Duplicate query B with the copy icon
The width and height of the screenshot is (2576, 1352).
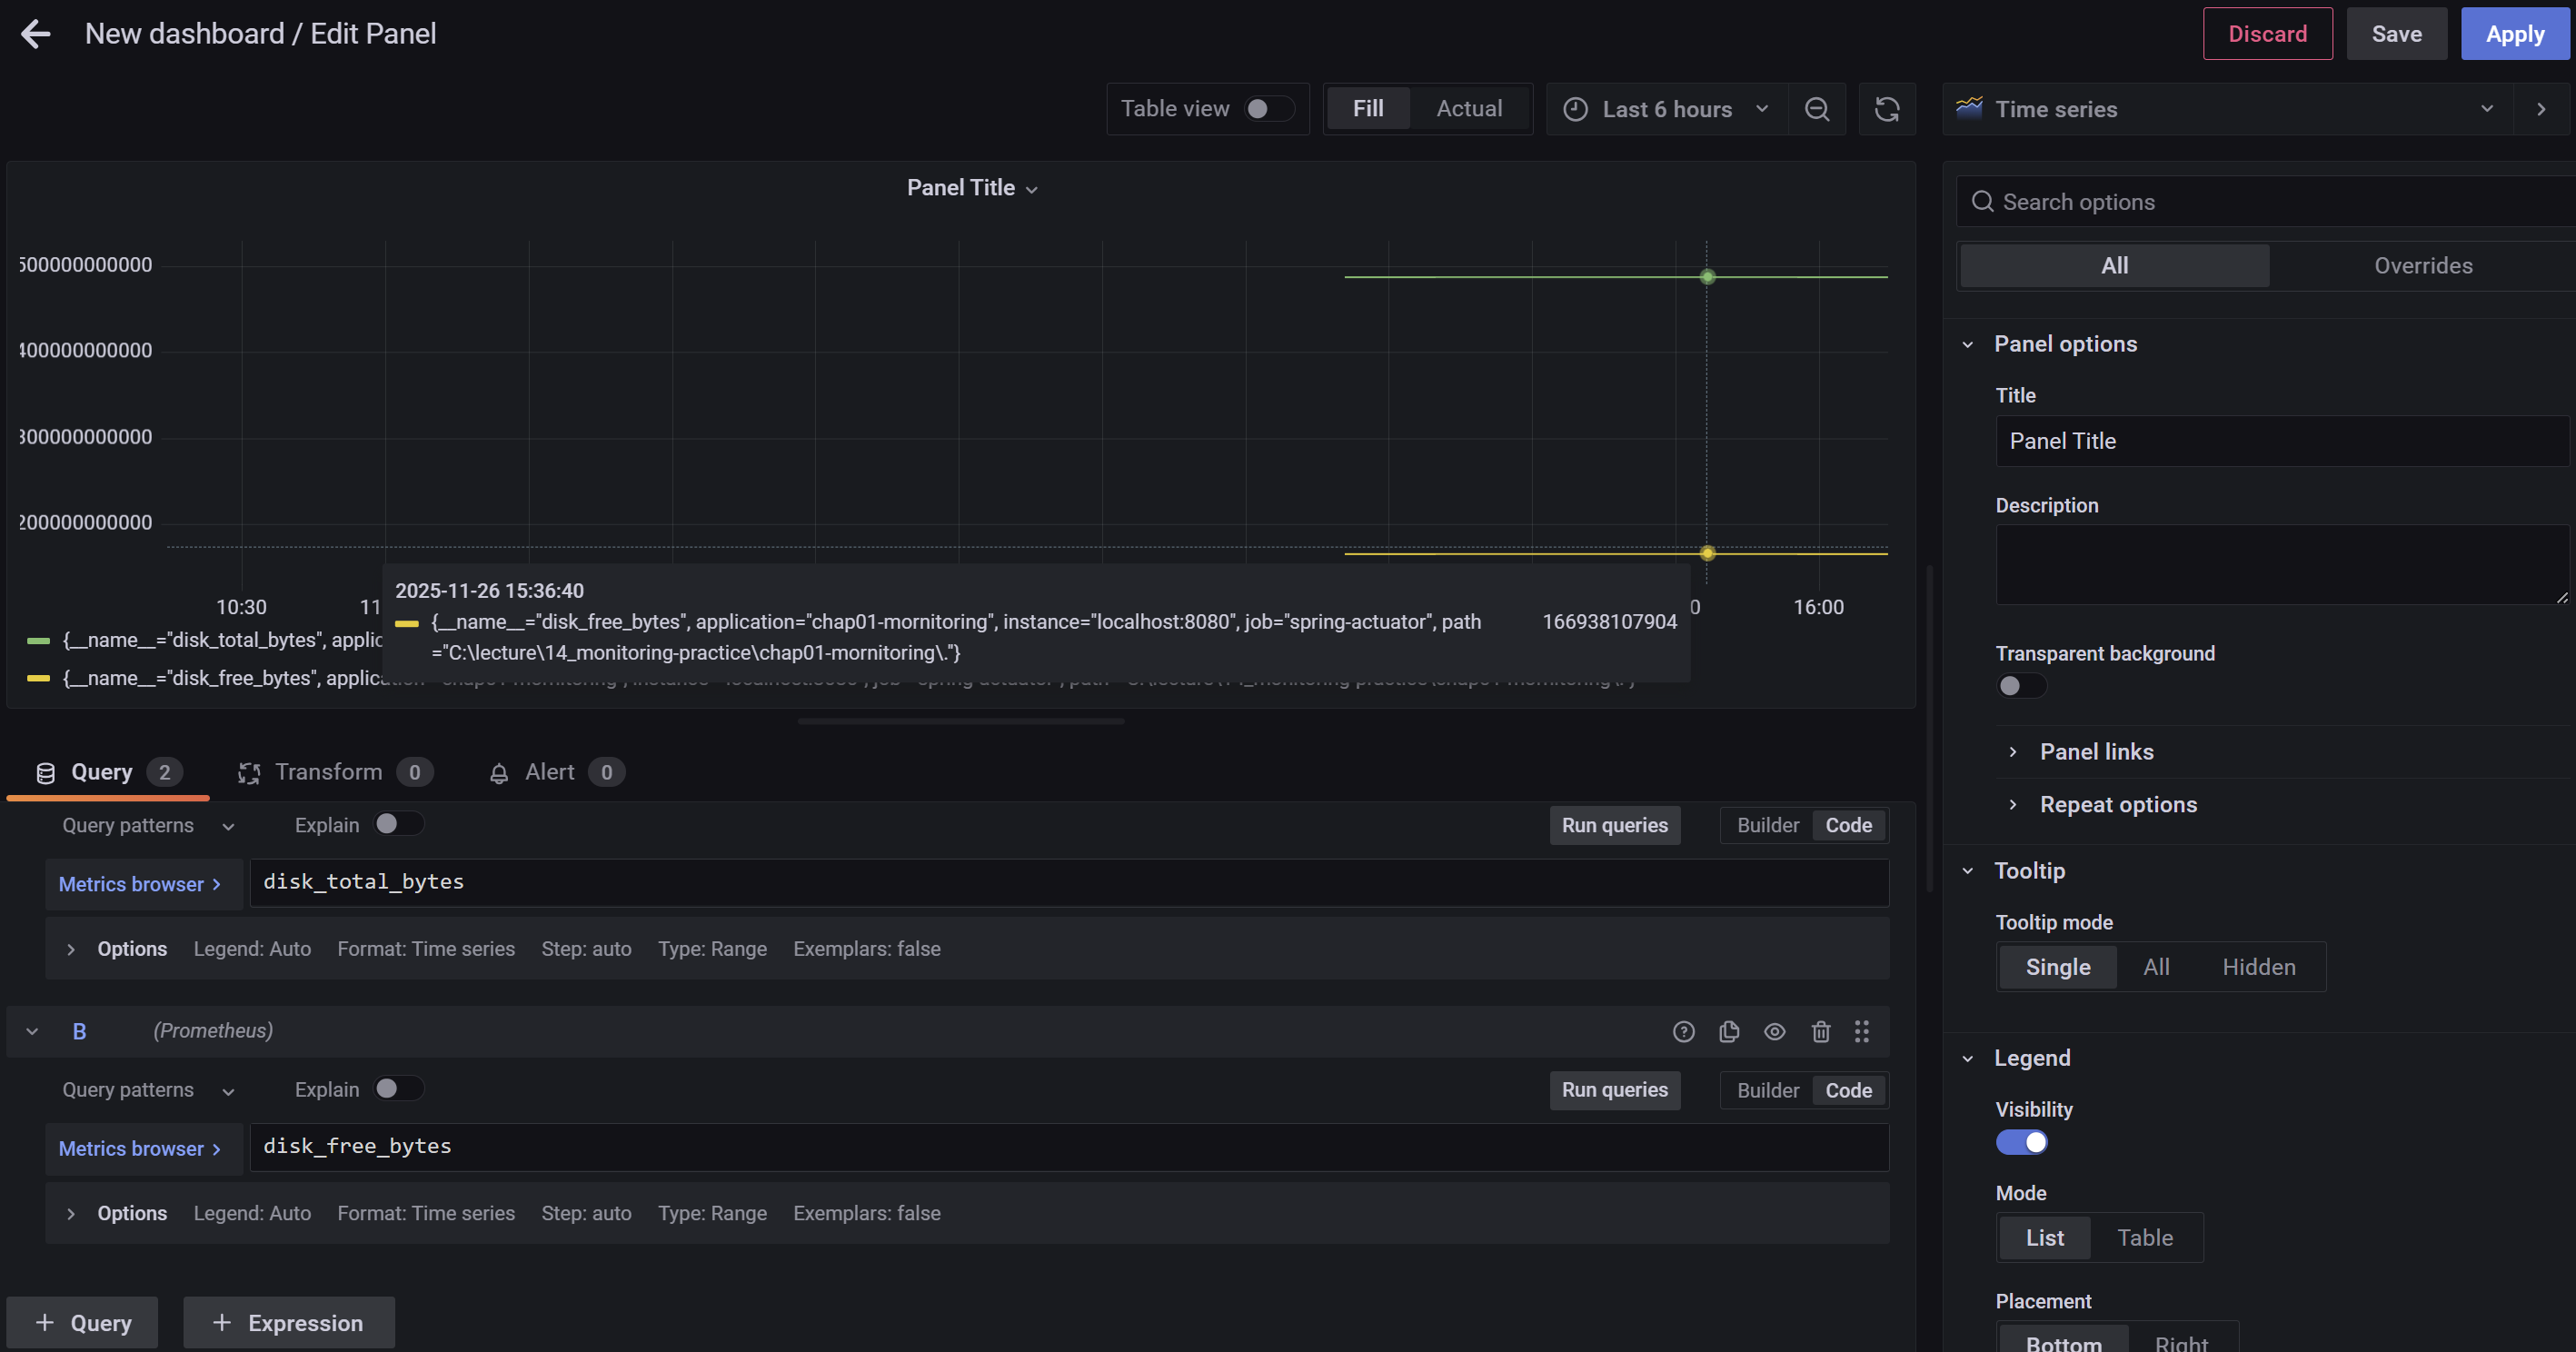point(1729,1031)
